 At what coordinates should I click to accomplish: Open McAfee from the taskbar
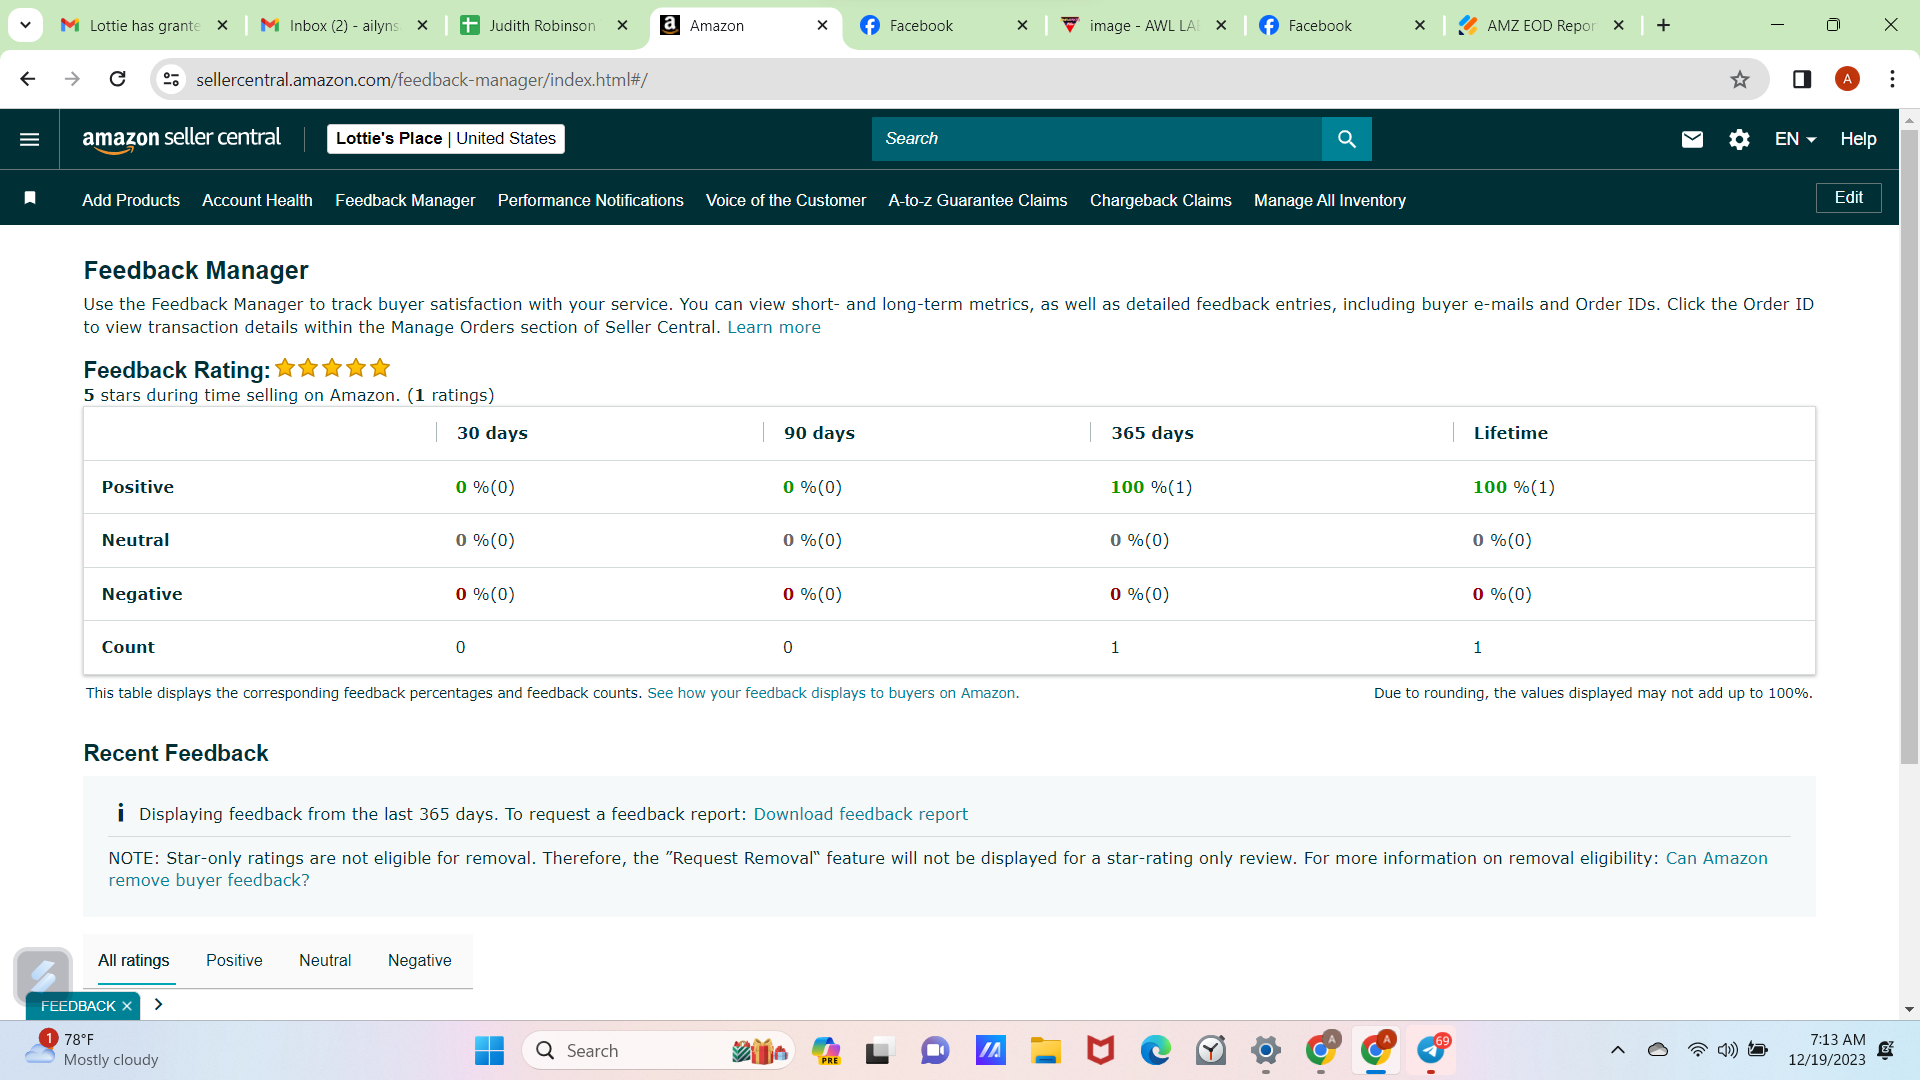(x=1100, y=1051)
